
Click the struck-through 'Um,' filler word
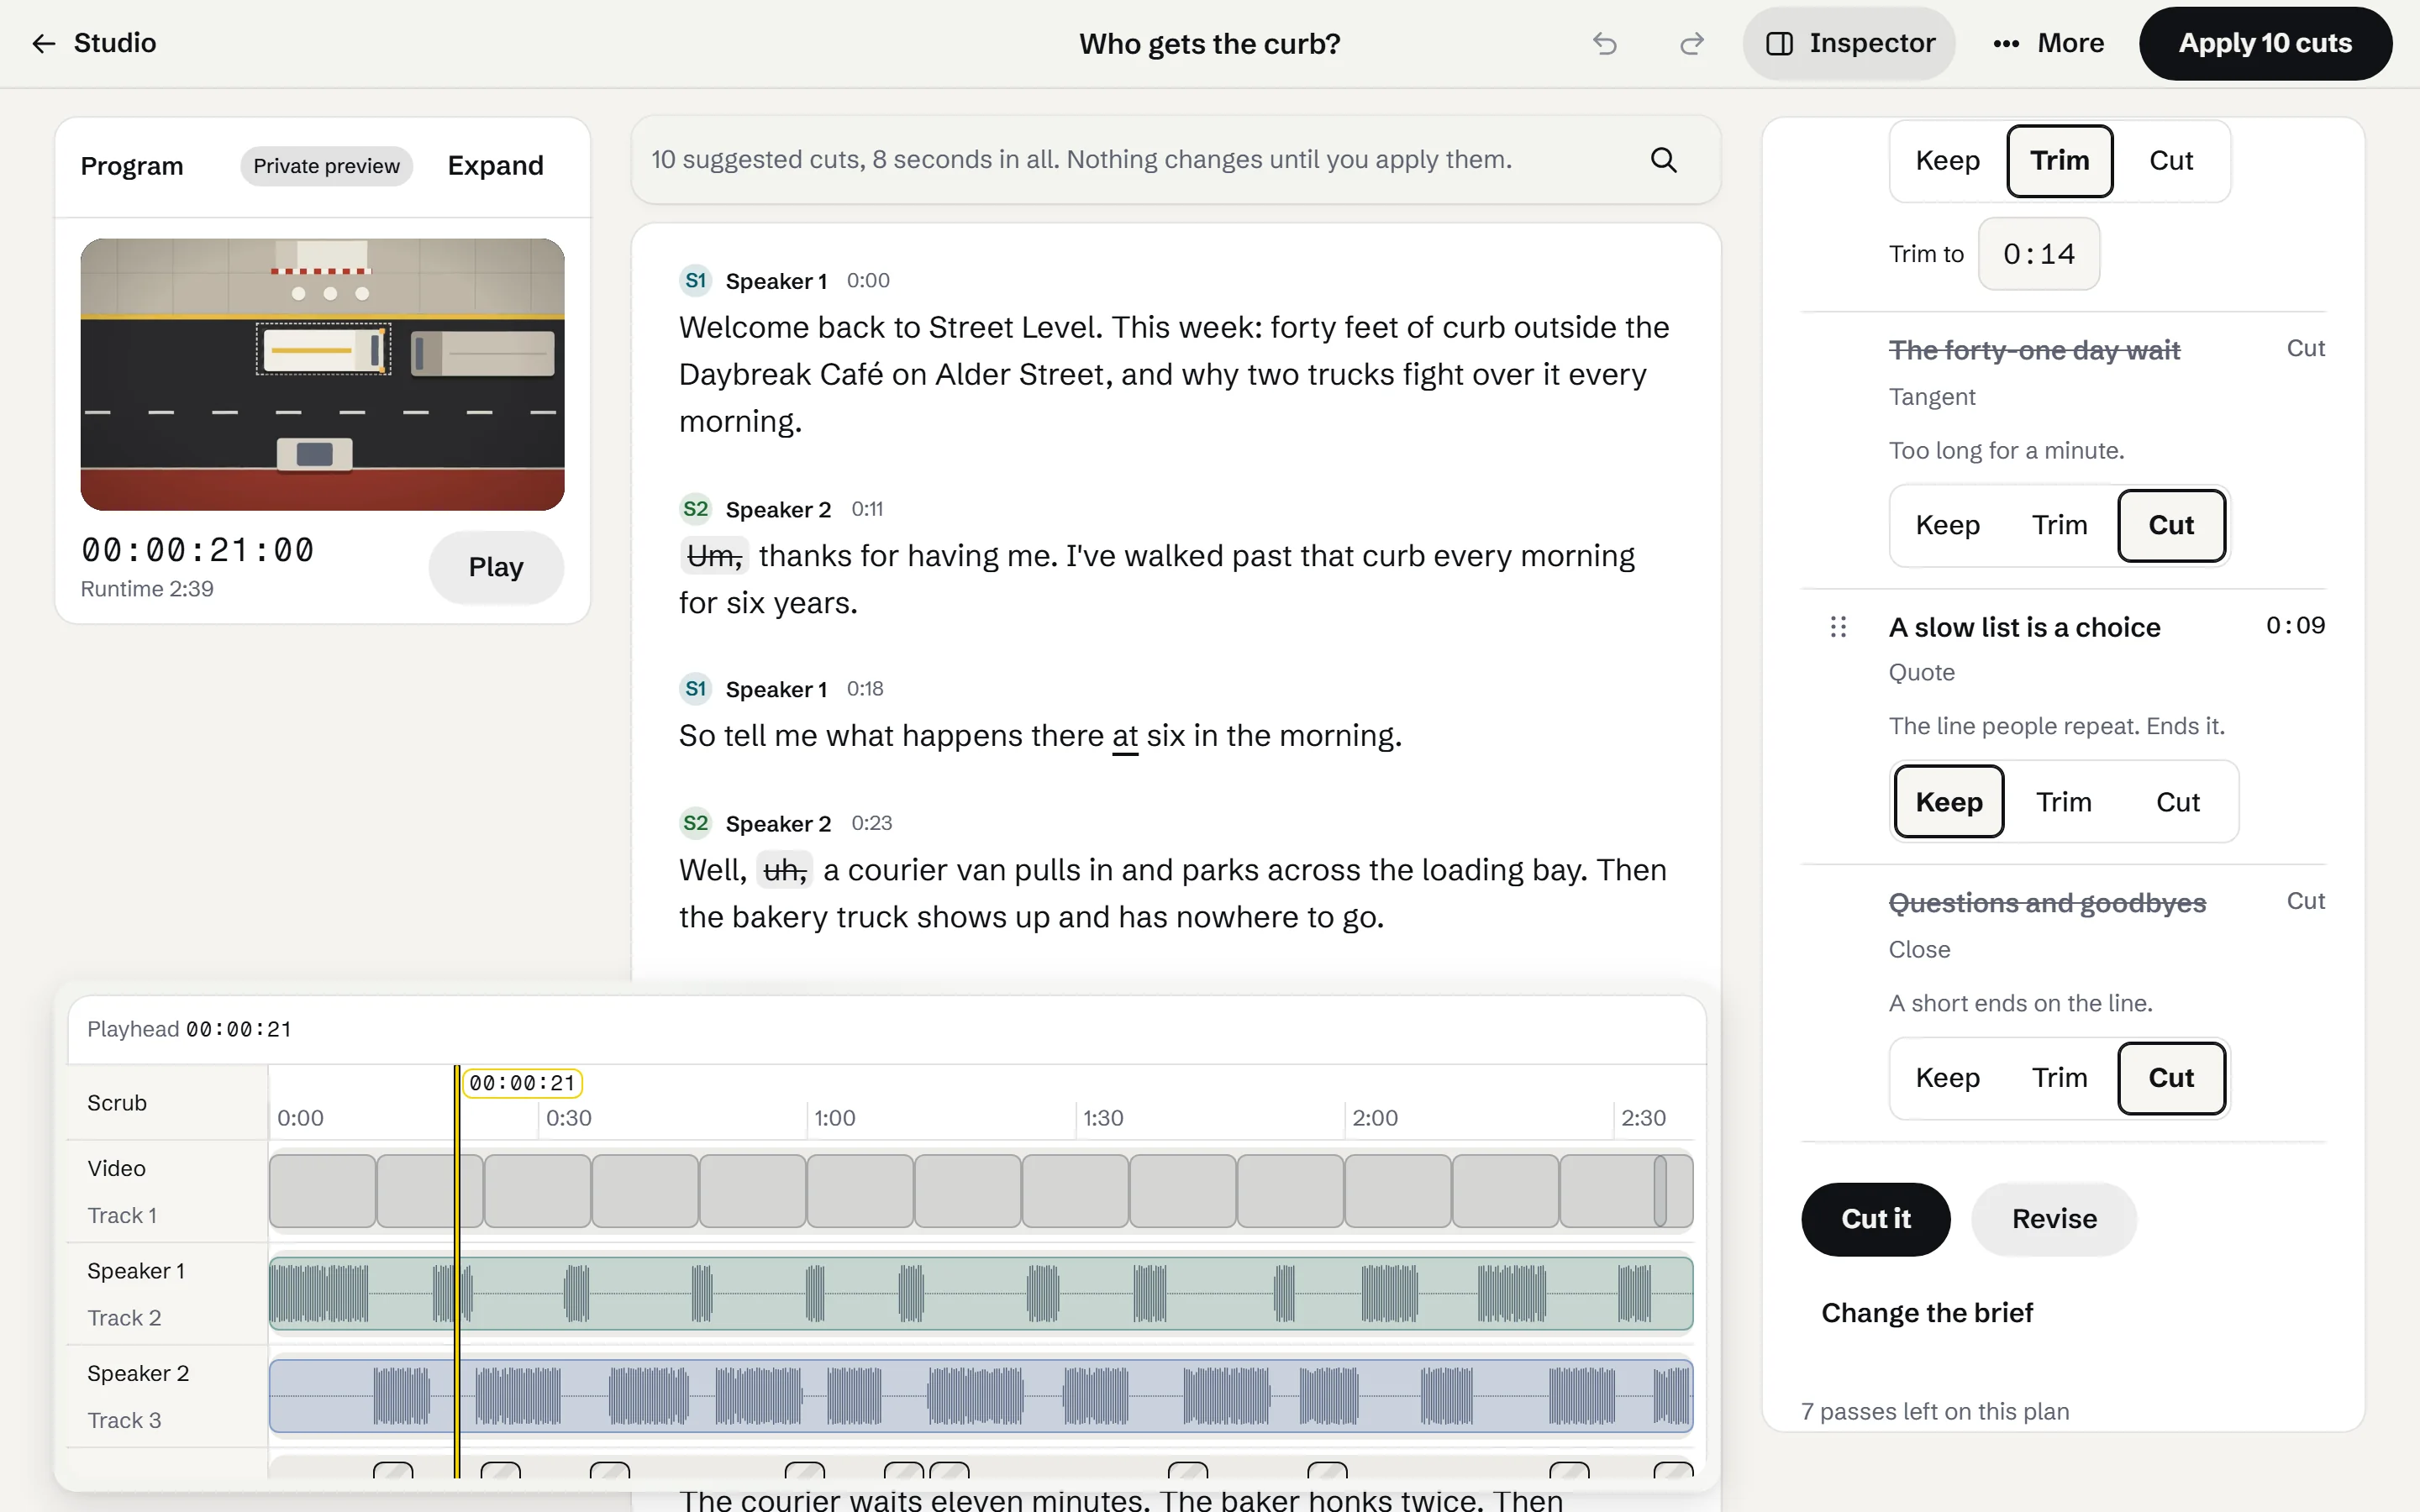click(715, 556)
